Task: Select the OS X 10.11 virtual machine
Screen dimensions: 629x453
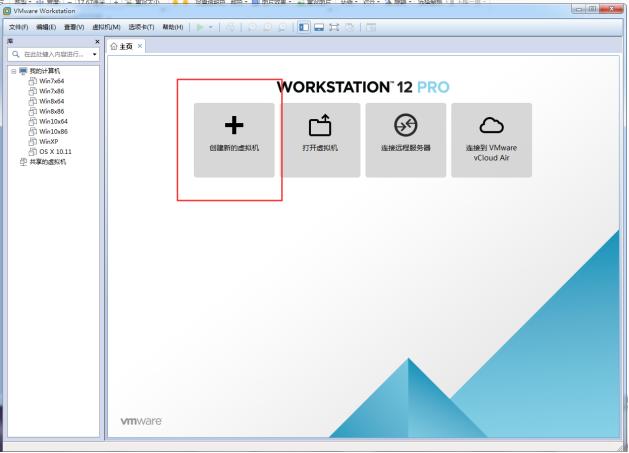Action: point(55,152)
